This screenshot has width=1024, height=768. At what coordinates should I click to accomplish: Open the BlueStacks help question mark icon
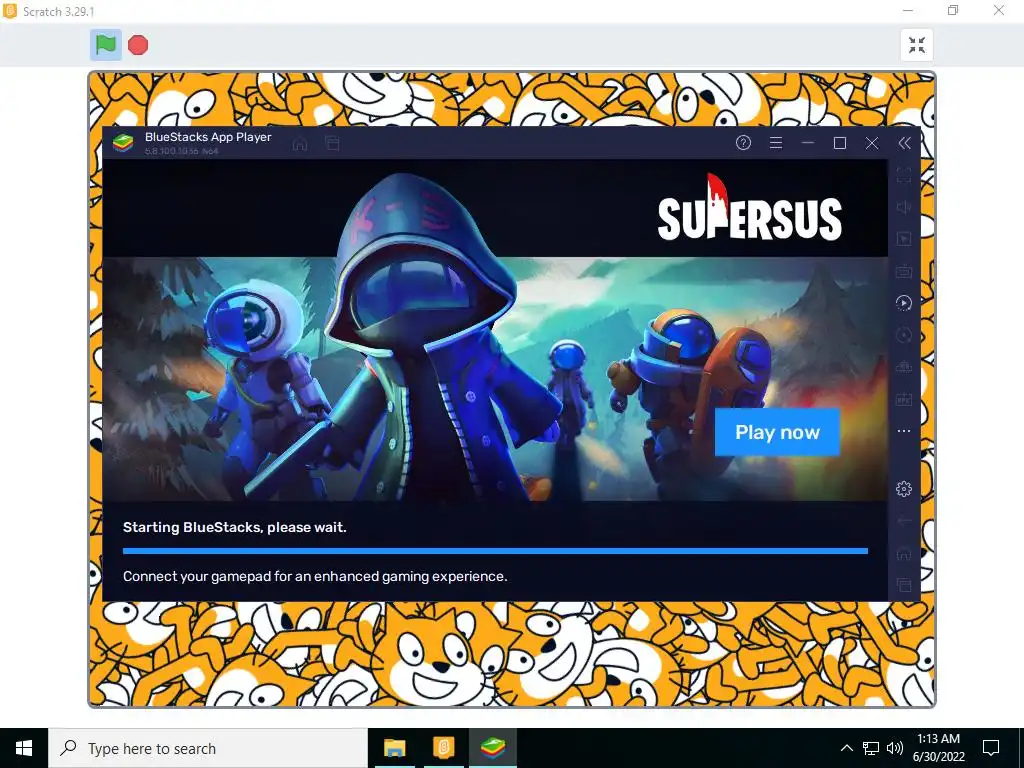[743, 142]
